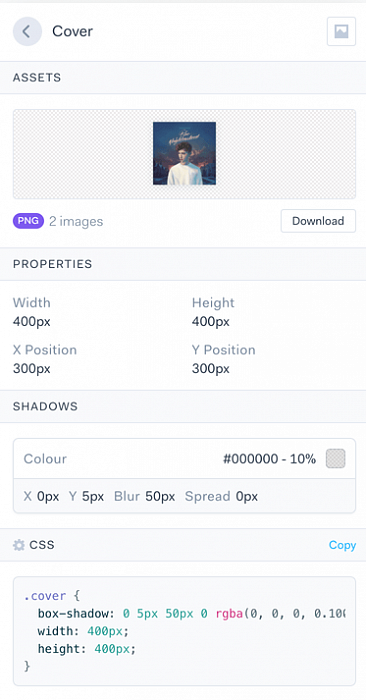Go back using the chevron arrow
This screenshot has height=700, width=366.
(27, 31)
